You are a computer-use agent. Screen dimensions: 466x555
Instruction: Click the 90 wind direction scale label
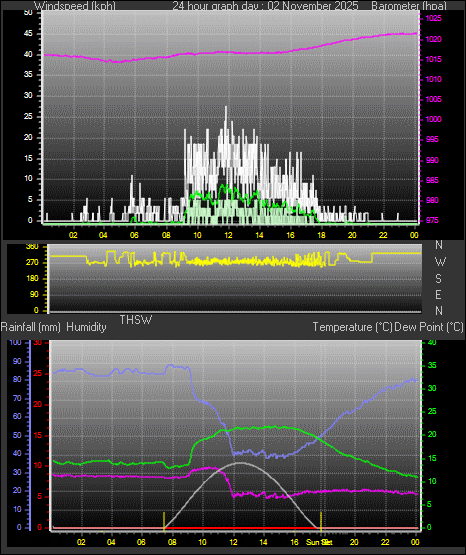(34, 294)
